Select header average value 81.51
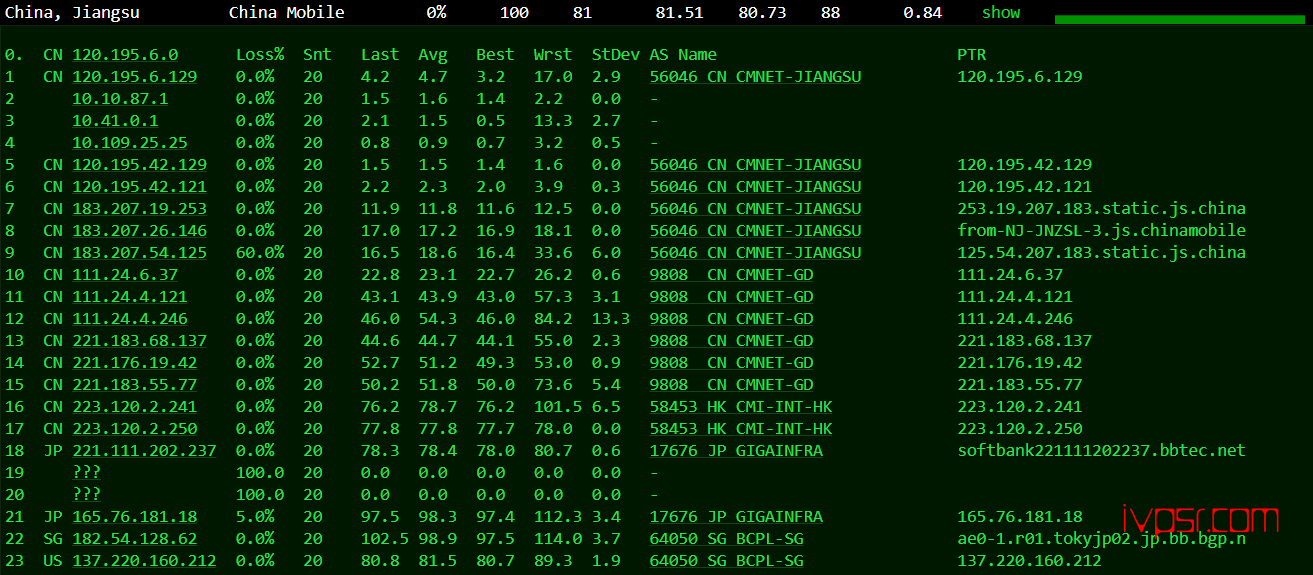 [679, 13]
